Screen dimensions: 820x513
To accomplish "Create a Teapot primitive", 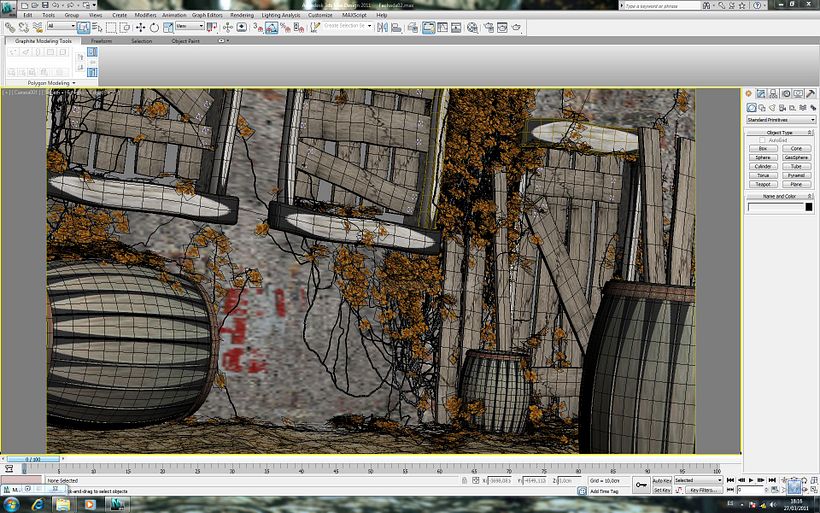I will click(764, 184).
